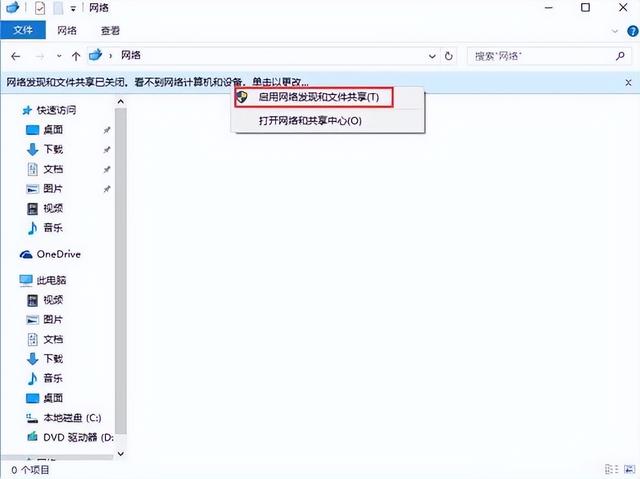Expand address bar history dropdown
Image resolution: width=640 pixels, height=479 pixels.
tap(432, 56)
